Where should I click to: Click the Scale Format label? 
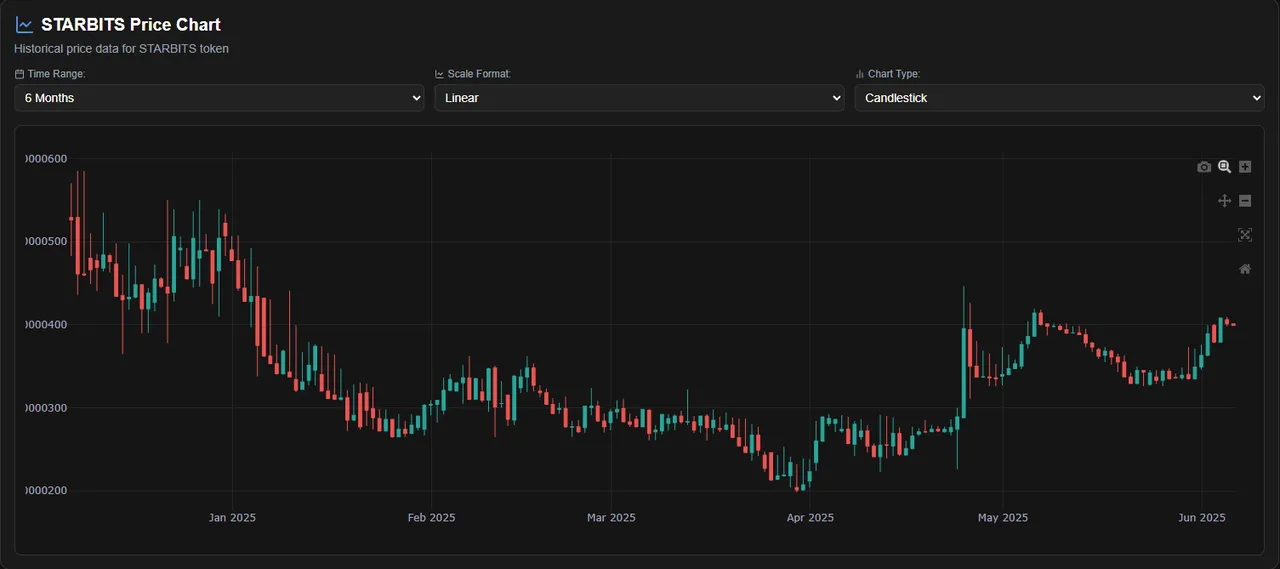[x=479, y=74]
